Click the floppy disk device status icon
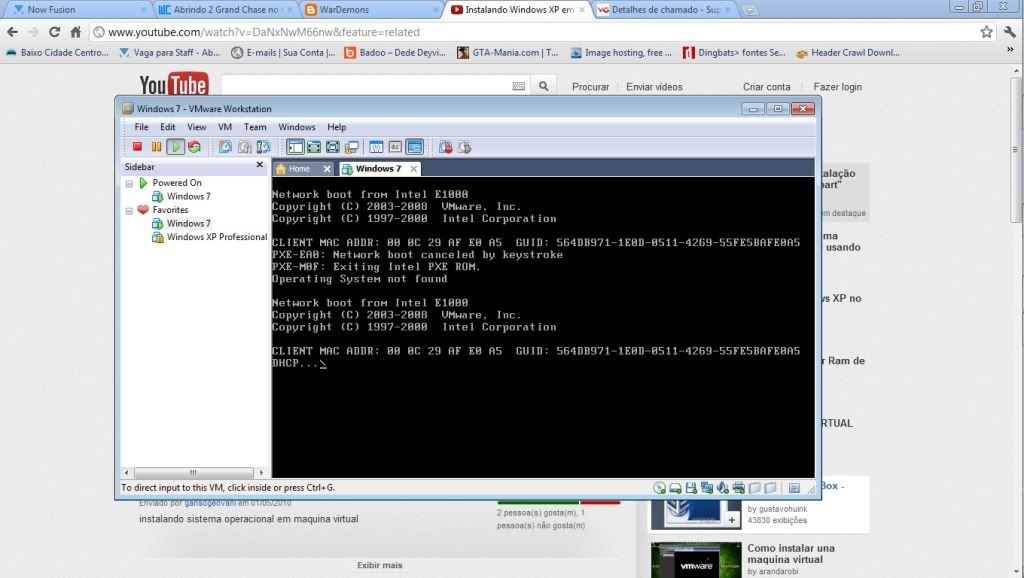Image resolution: width=1024 pixels, height=578 pixels. [x=692, y=488]
